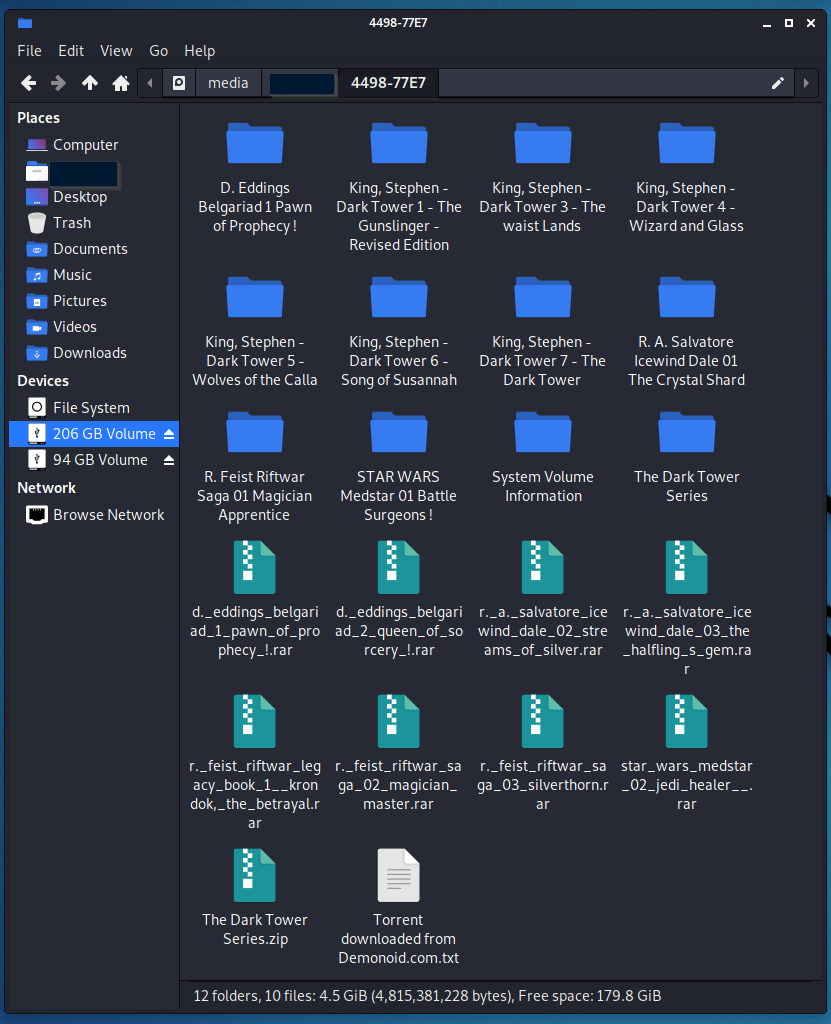Screen dimensions: 831x1024
Task: Open the Go menu
Action: coord(158,51)
